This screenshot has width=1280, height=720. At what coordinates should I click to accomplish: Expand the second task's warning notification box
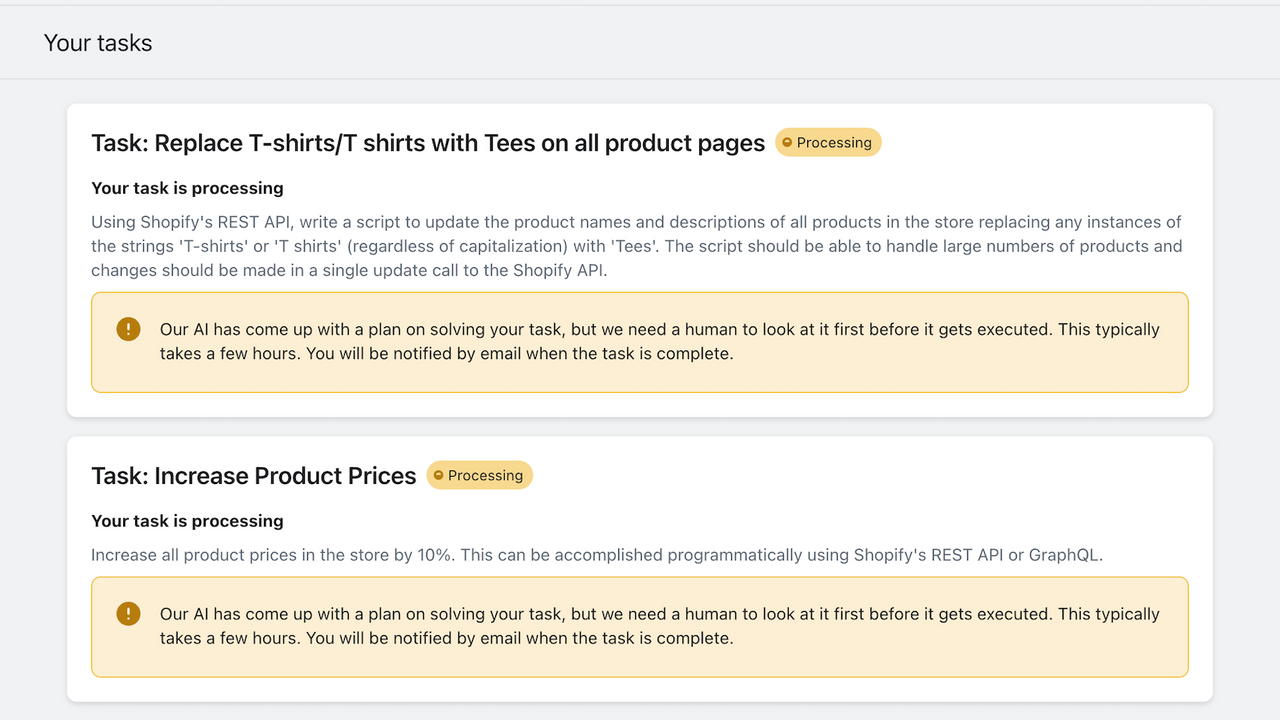[640, 626]
